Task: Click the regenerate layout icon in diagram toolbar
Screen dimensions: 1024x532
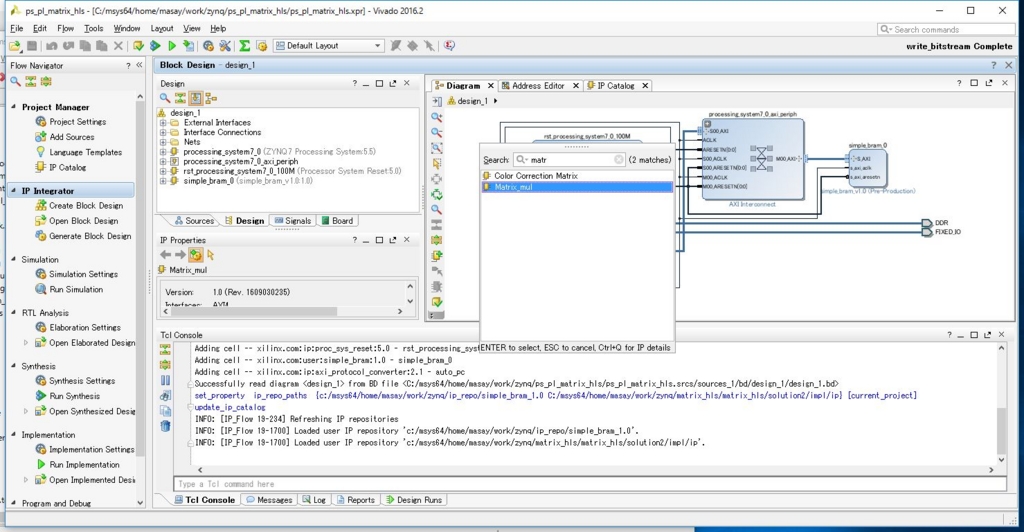Action: click(437, 195)
